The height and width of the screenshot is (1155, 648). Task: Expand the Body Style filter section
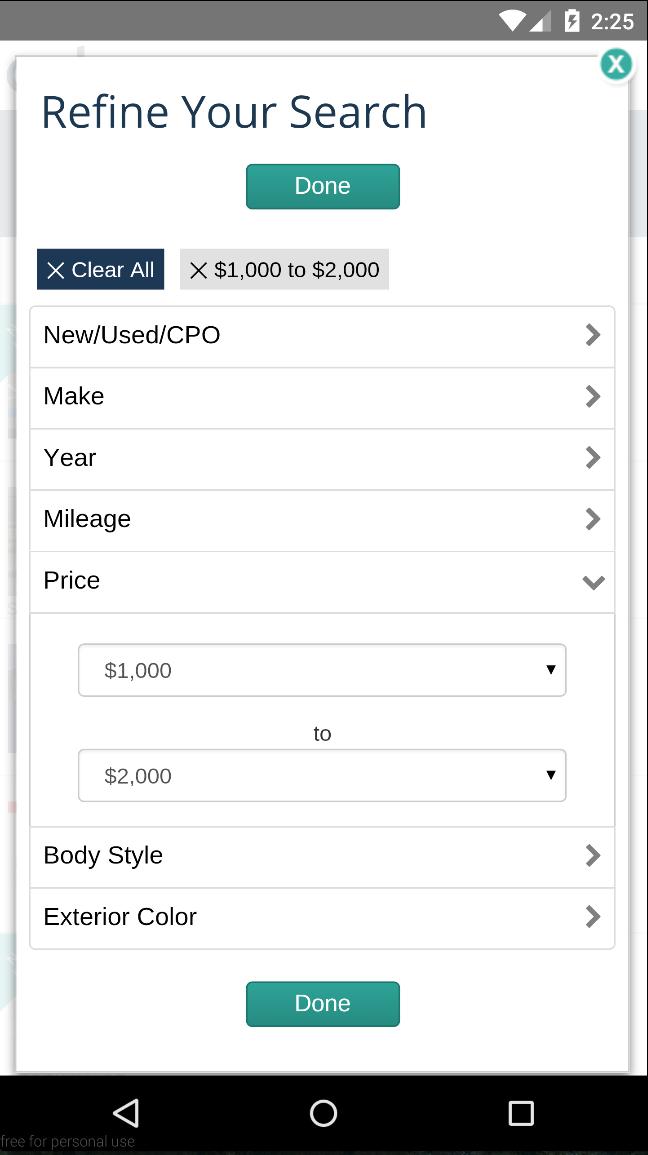pos(322,855)
